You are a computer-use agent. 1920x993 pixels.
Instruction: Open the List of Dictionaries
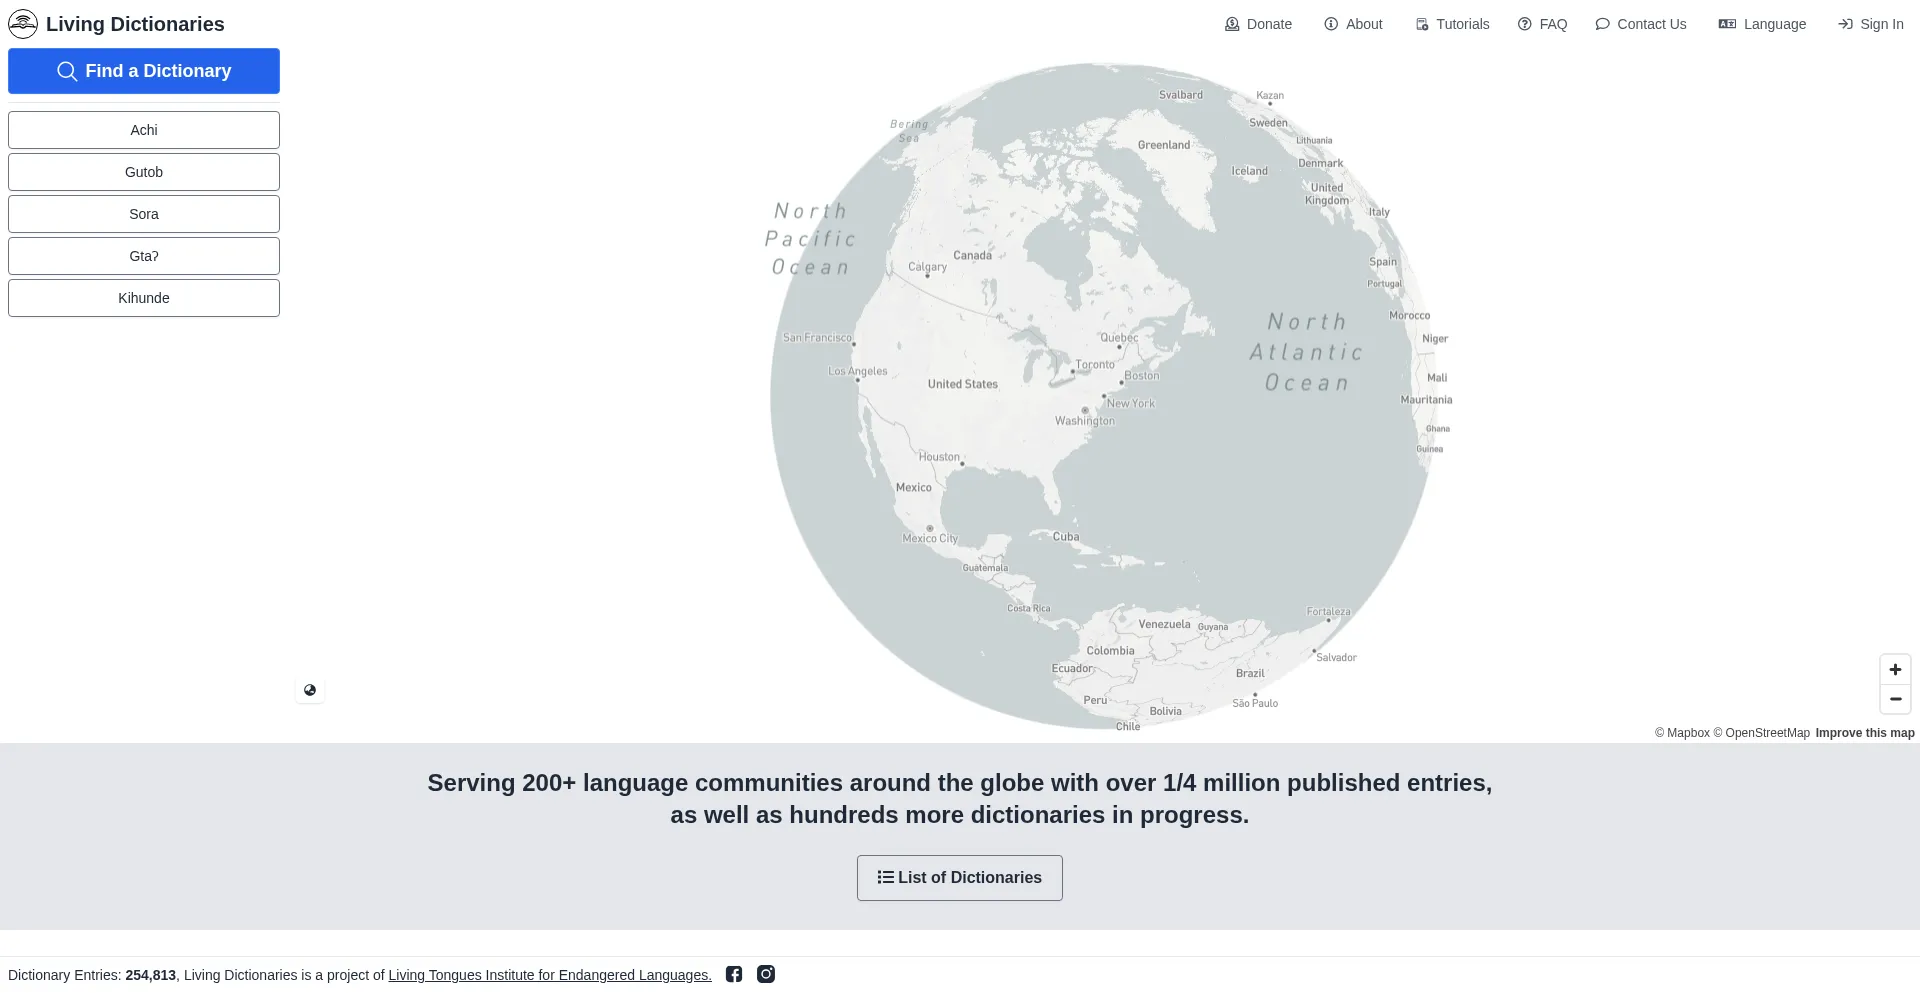click(x=959, y=878)
